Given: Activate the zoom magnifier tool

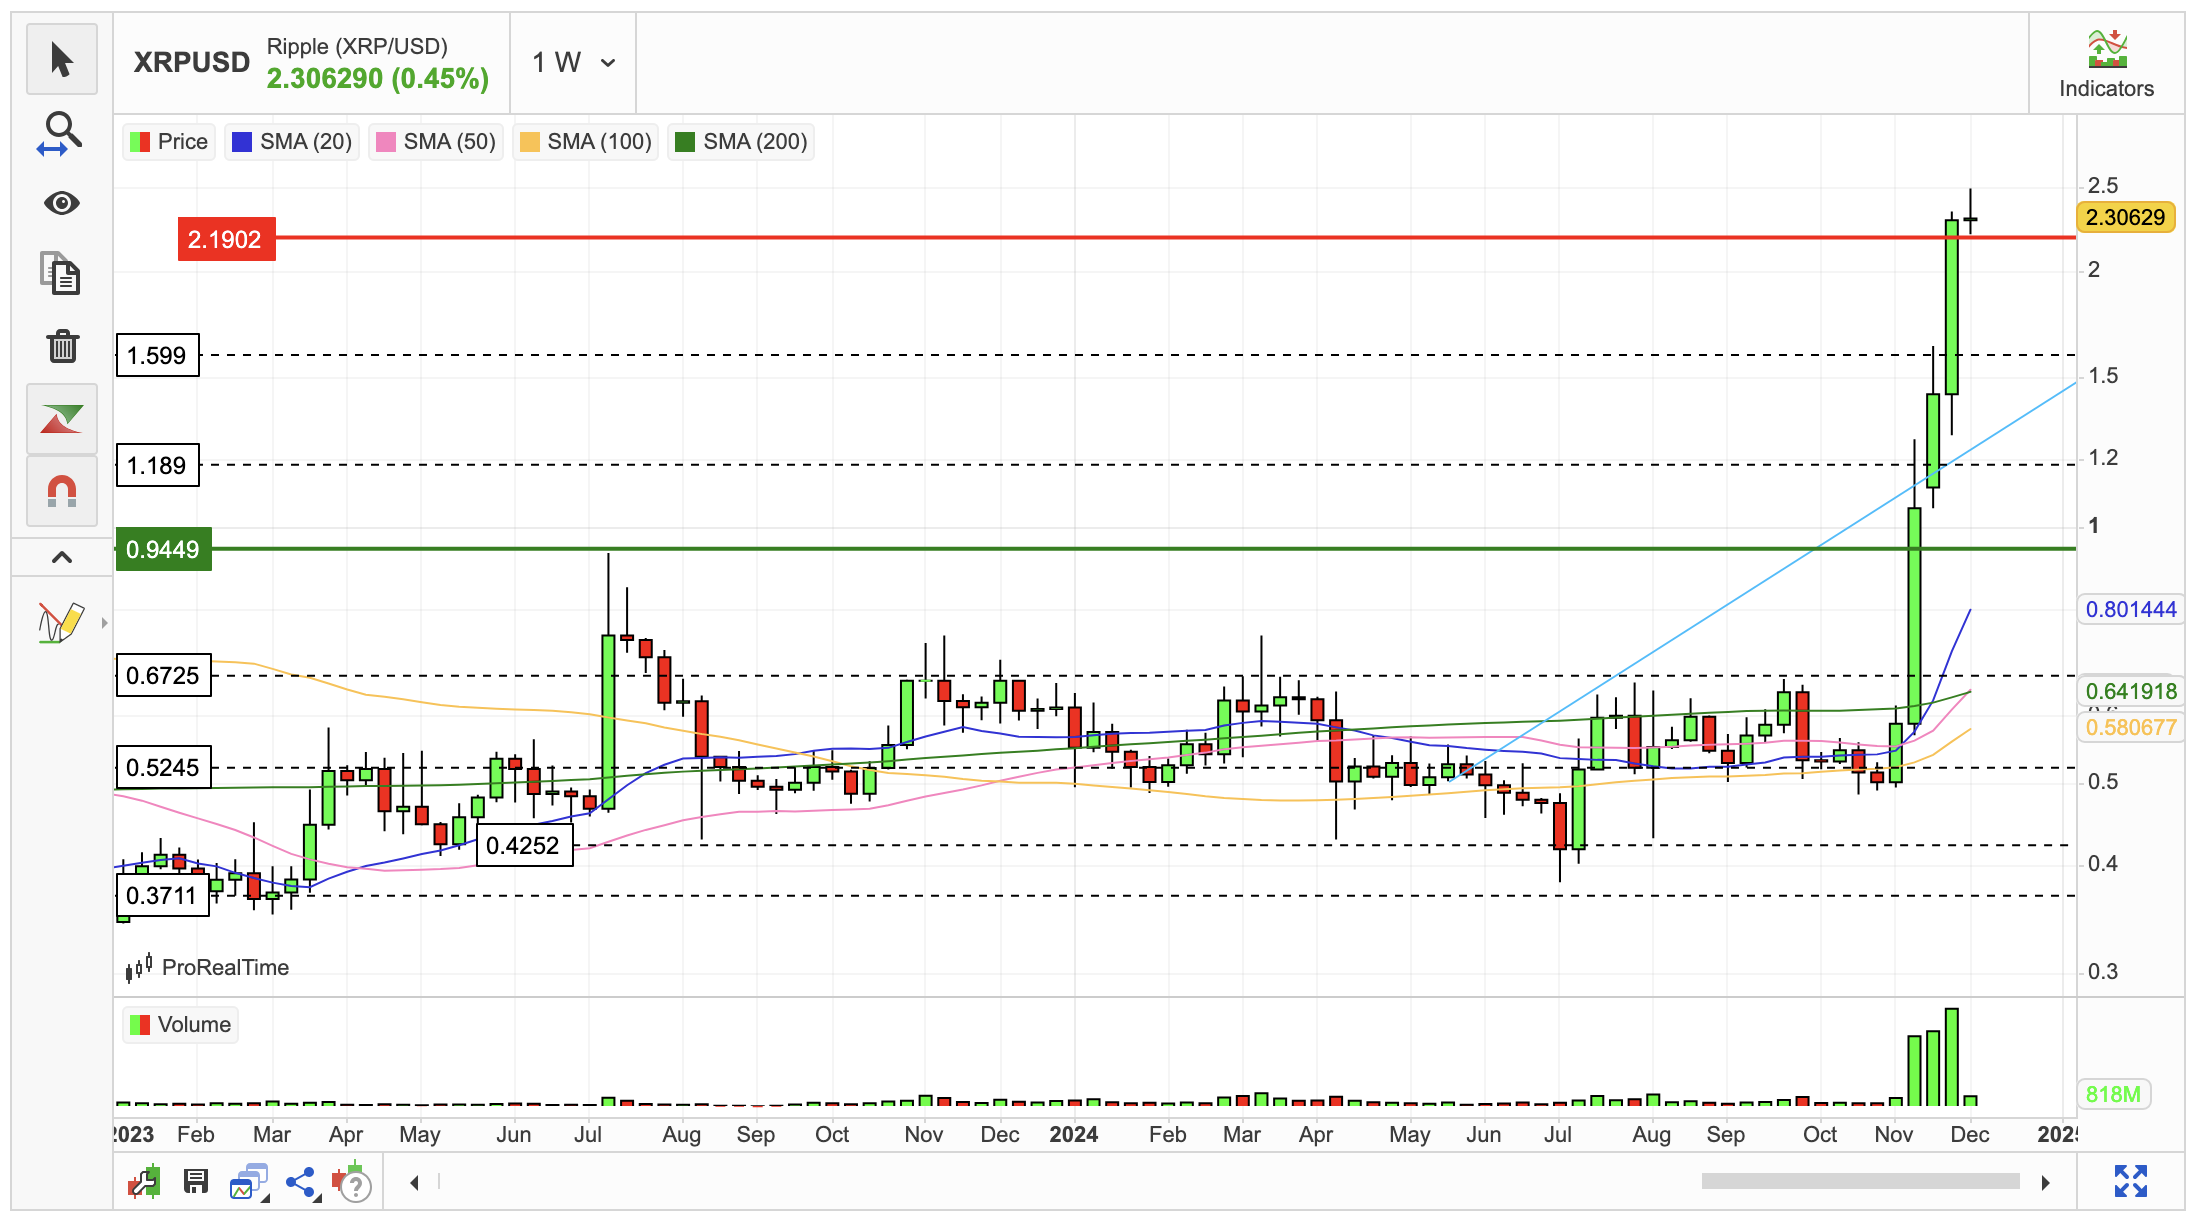Looking at the screenshot, I should click(62, 132).
